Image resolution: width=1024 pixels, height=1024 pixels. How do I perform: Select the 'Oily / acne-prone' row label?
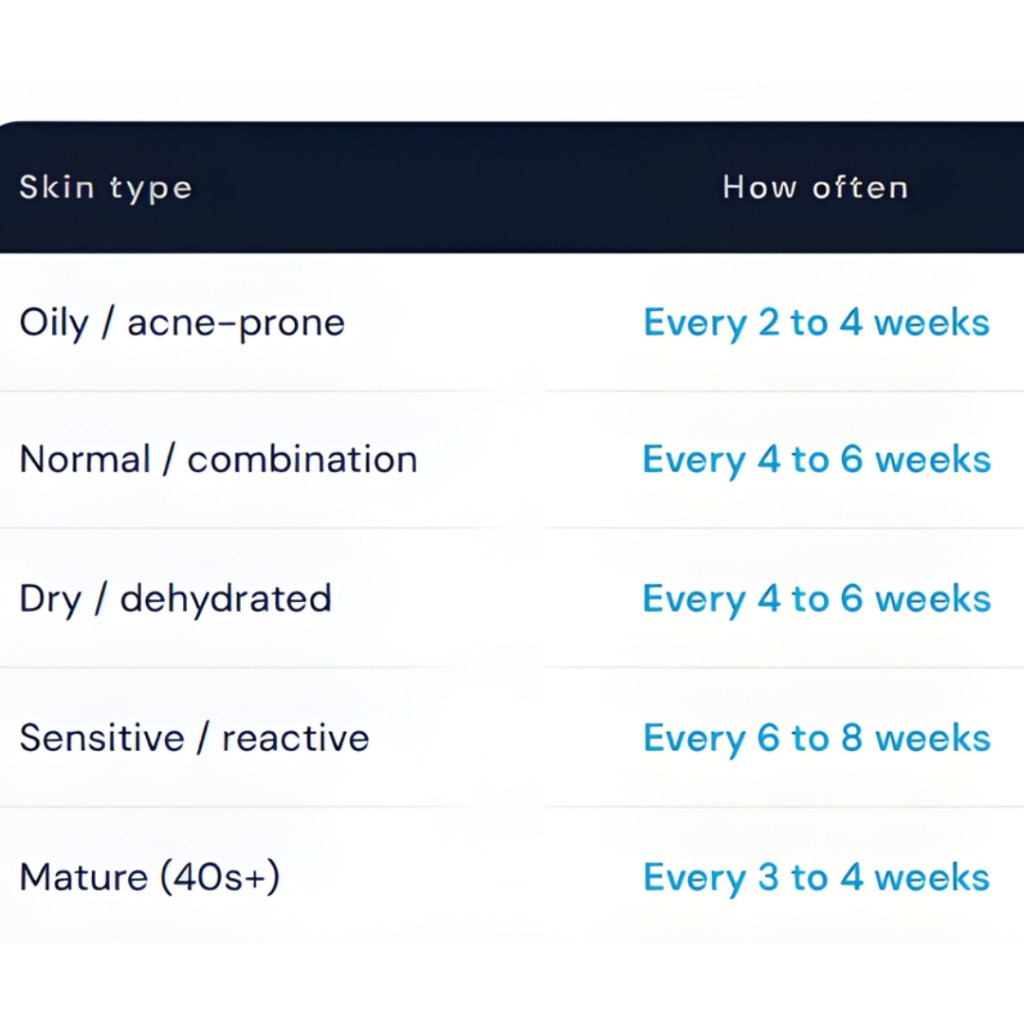coord(181,323)
